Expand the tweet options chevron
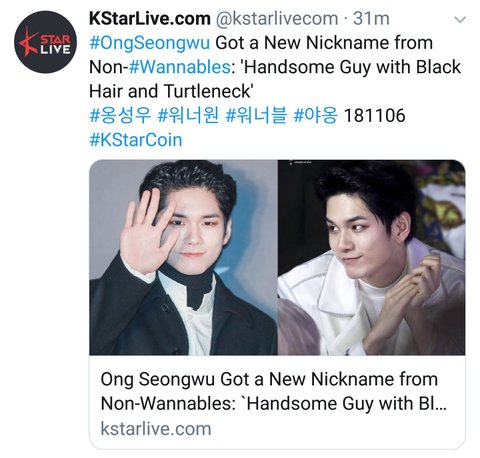480x458 pixels. coord(460,20)
